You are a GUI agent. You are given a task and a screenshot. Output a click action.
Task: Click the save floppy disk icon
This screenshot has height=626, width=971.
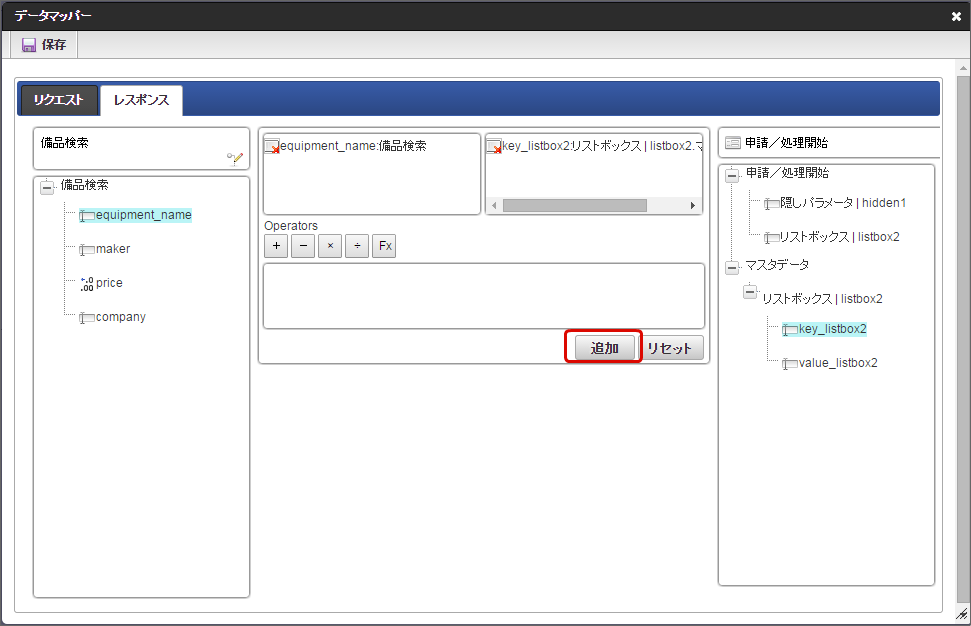pyautogui.click(x=28, y=45)
